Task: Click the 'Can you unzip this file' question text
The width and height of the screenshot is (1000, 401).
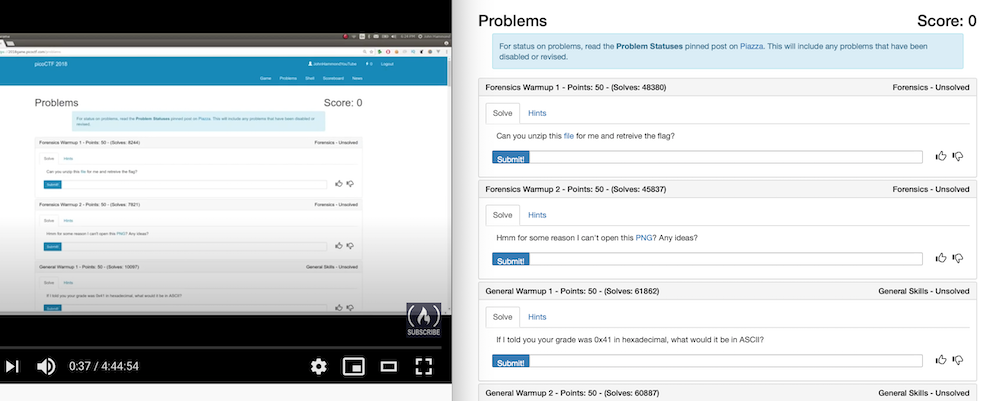Action: (585, 136)
